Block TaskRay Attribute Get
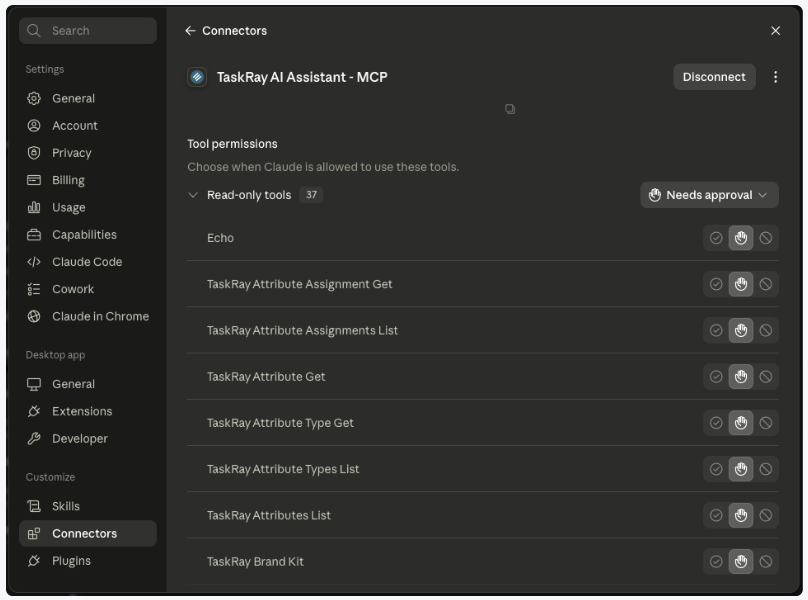Viewport: 808px width, 600px height. coord(765,377)
